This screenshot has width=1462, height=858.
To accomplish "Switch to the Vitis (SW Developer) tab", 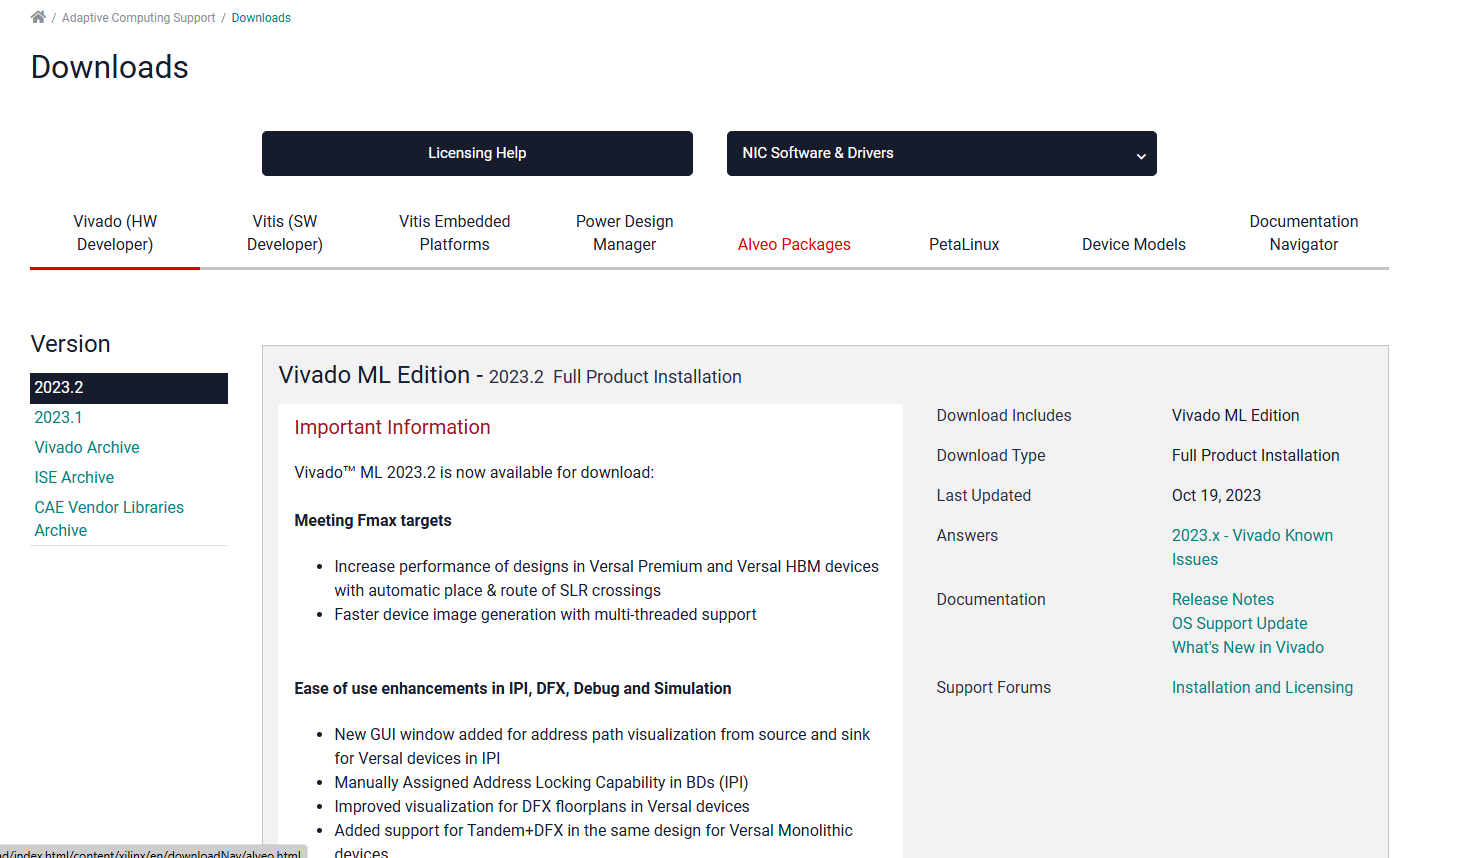I will [x=285, y=233].
